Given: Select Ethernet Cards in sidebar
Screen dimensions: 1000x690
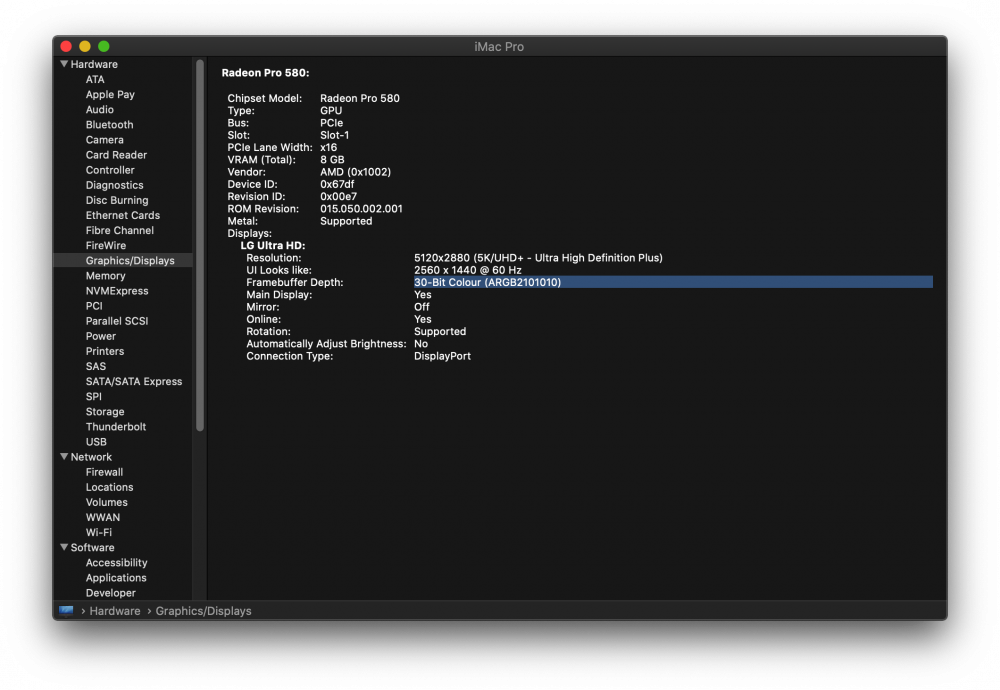Looking at the screenshot, I should coord(123,216).
